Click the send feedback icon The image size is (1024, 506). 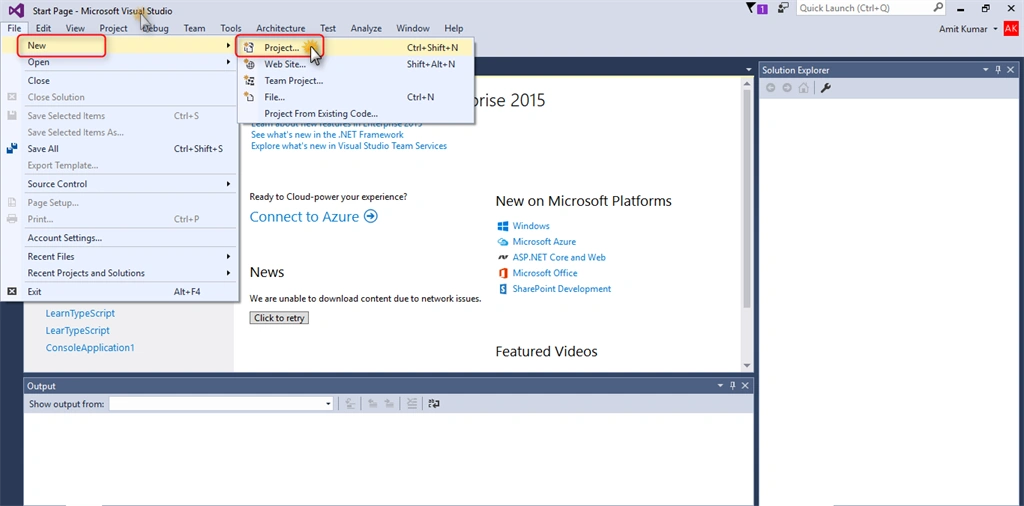(x=784, y=8)
